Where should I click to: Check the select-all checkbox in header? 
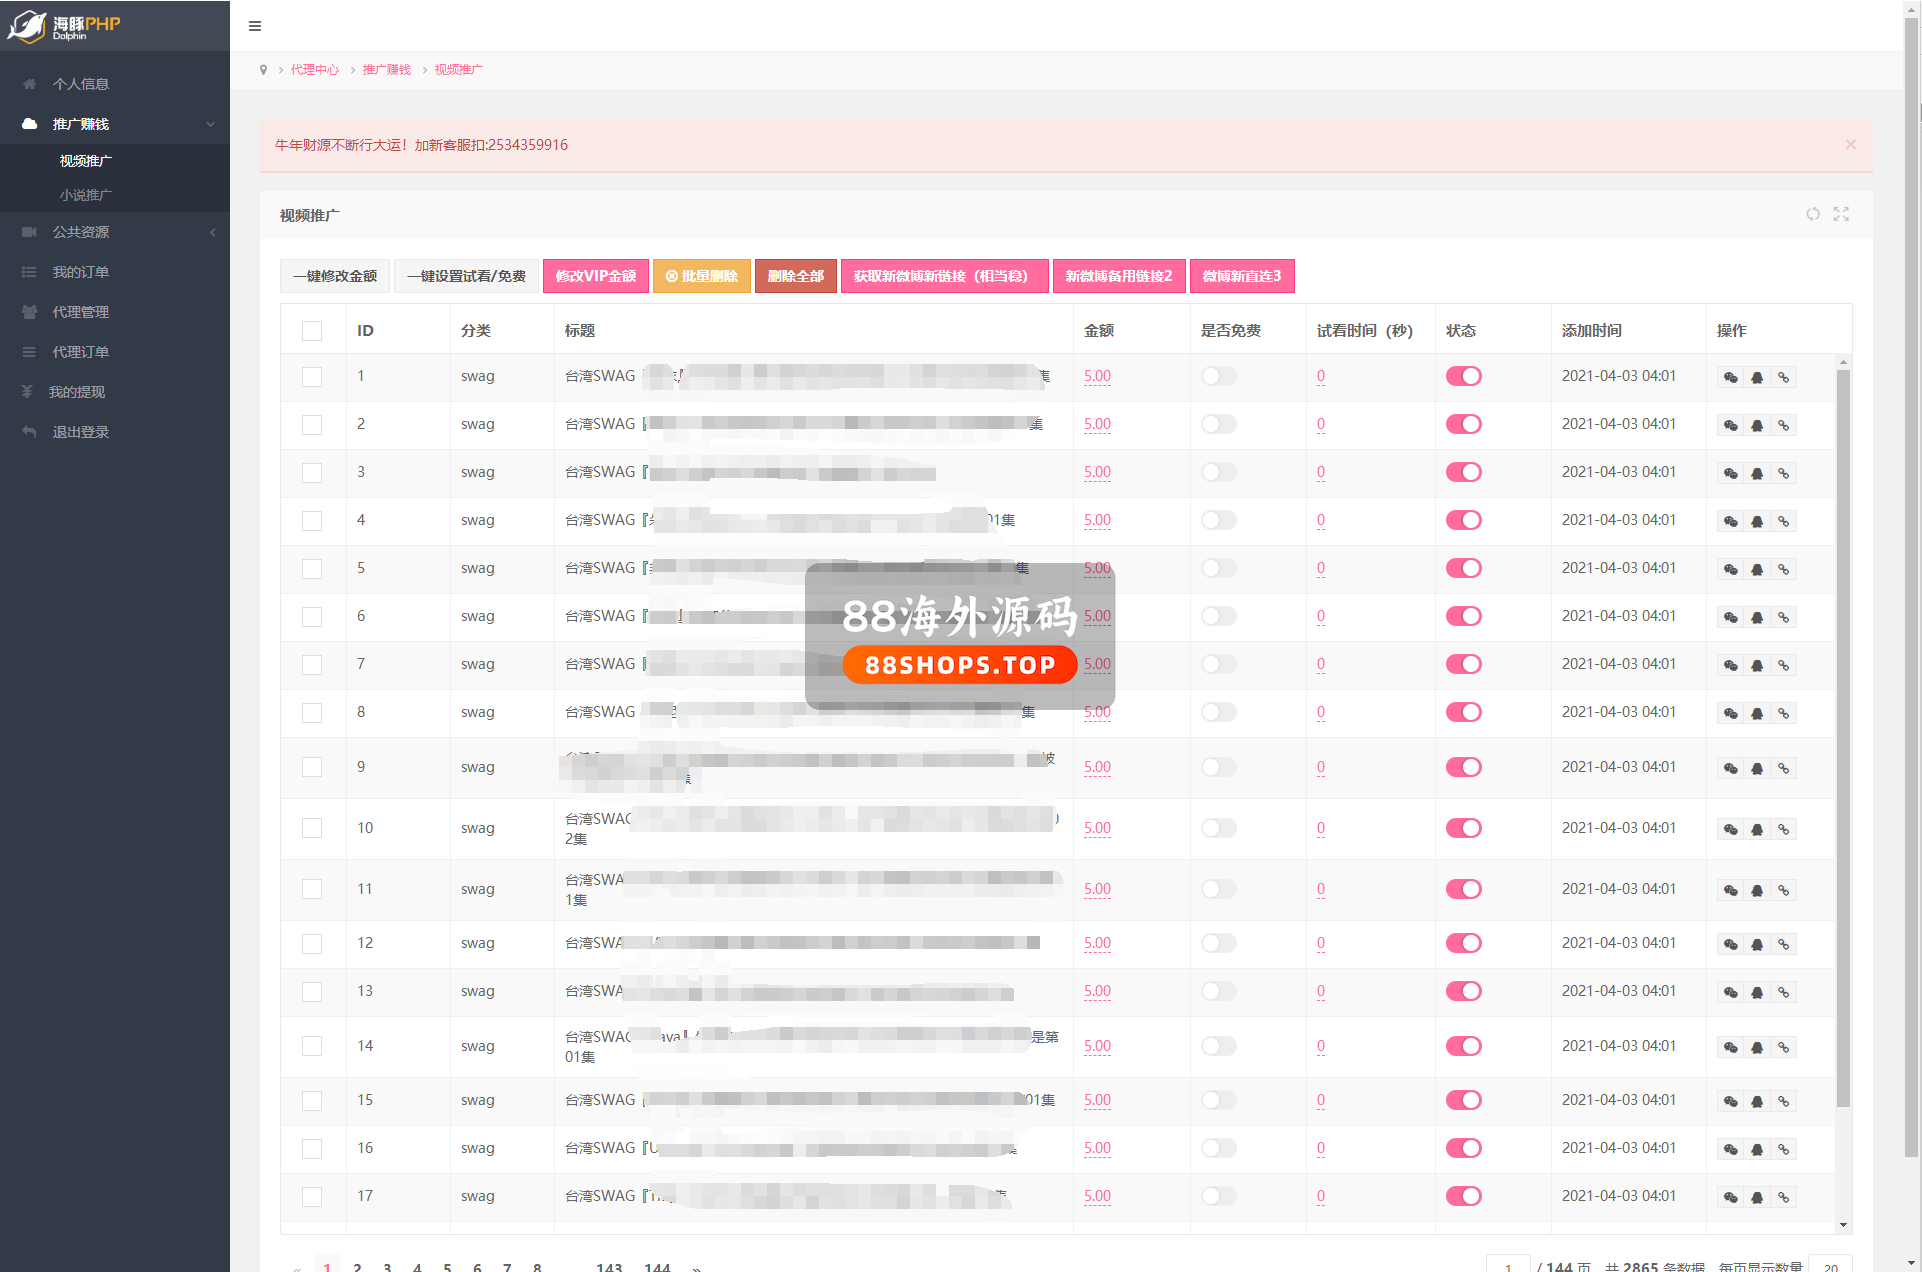click(x=312, y=331)
